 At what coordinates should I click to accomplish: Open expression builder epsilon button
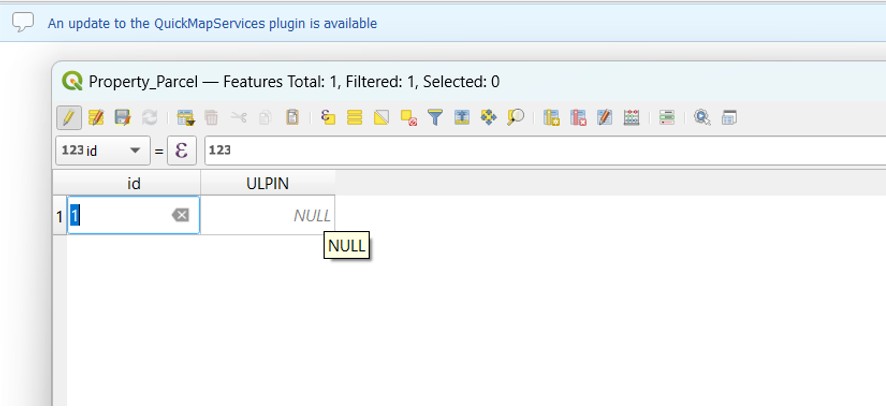[181, 150]
